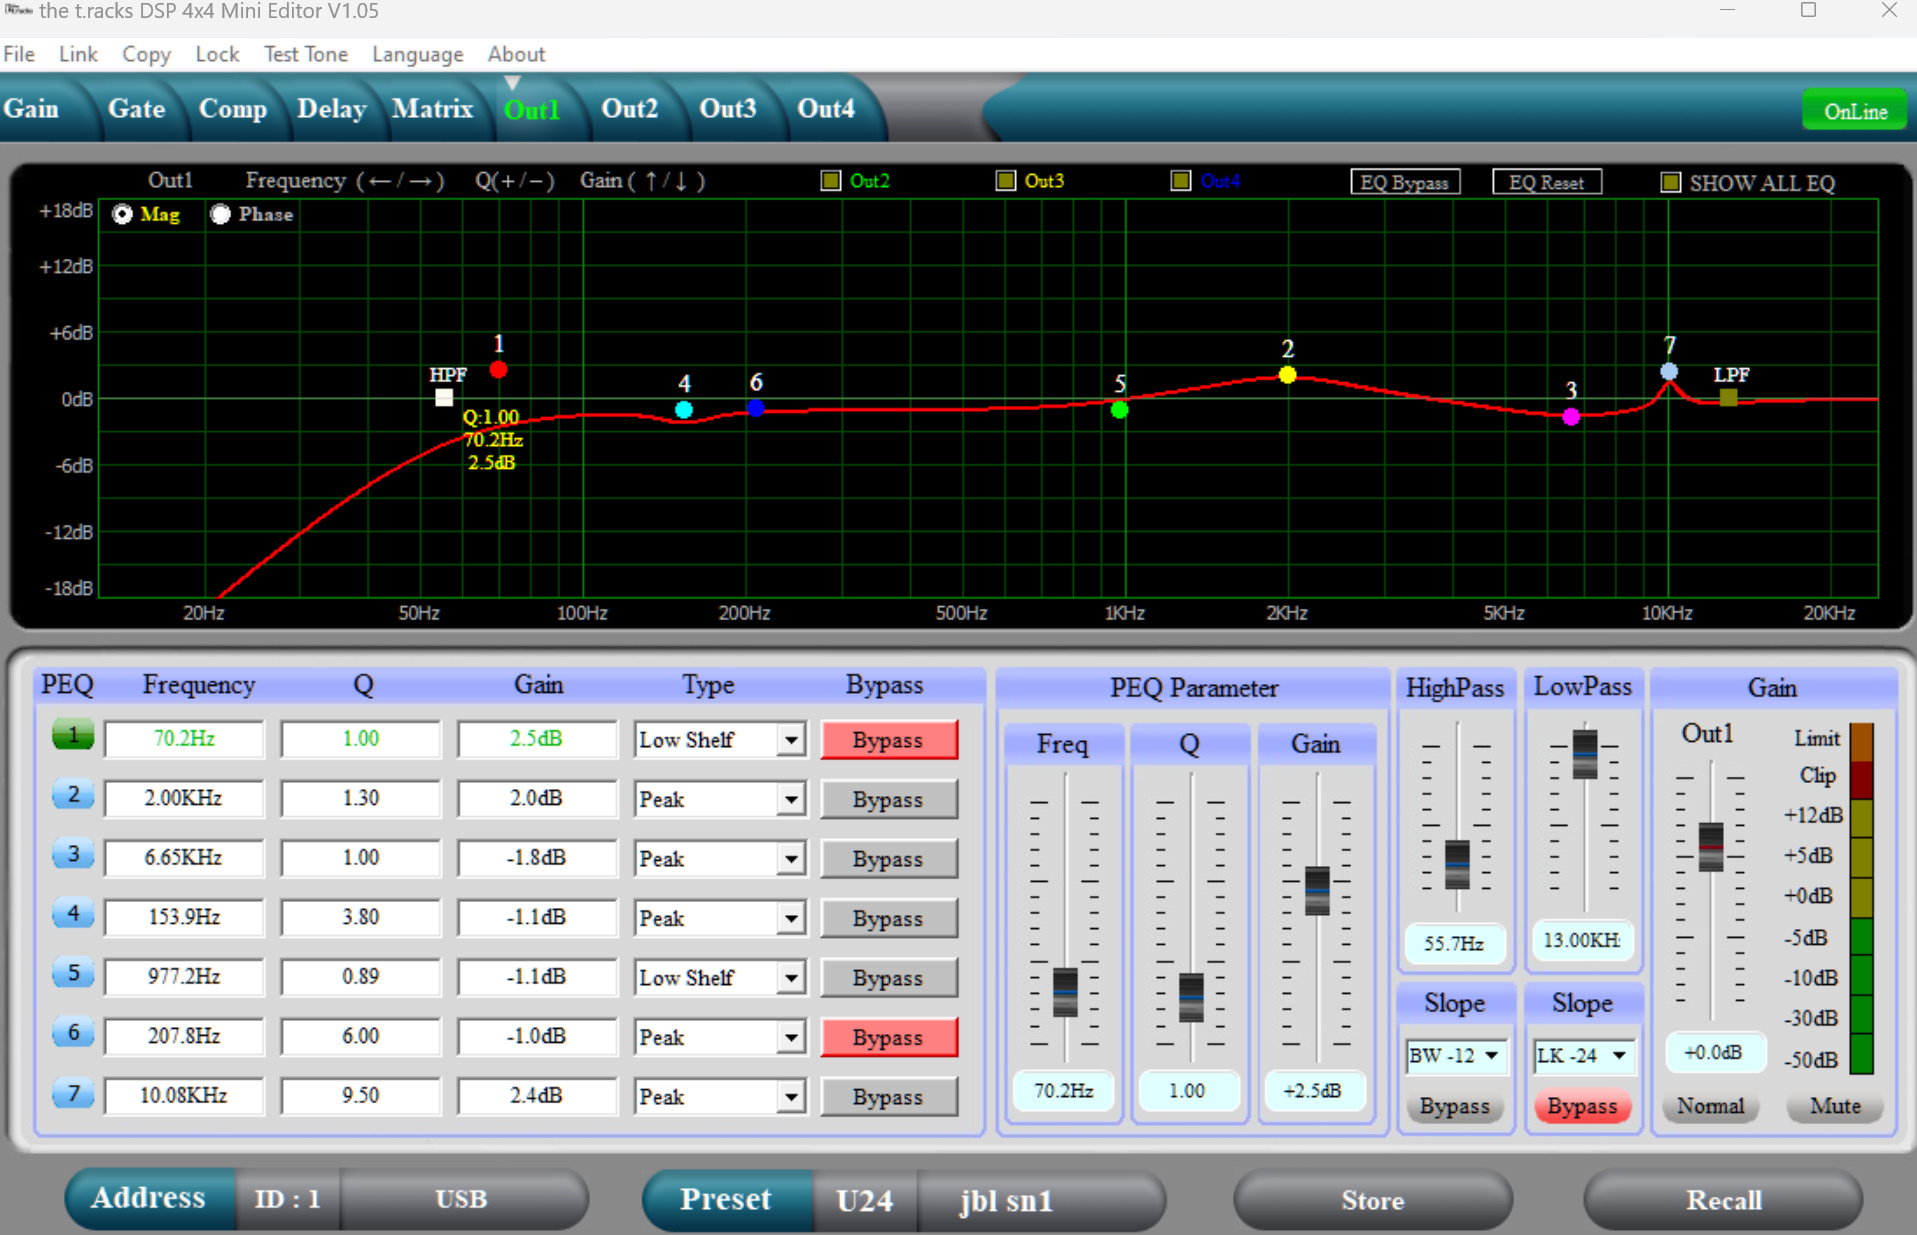Viewport: 1917px width, 1235px height.
Task: Select PEQ band 4 number badge
Action: pos(73,914)
